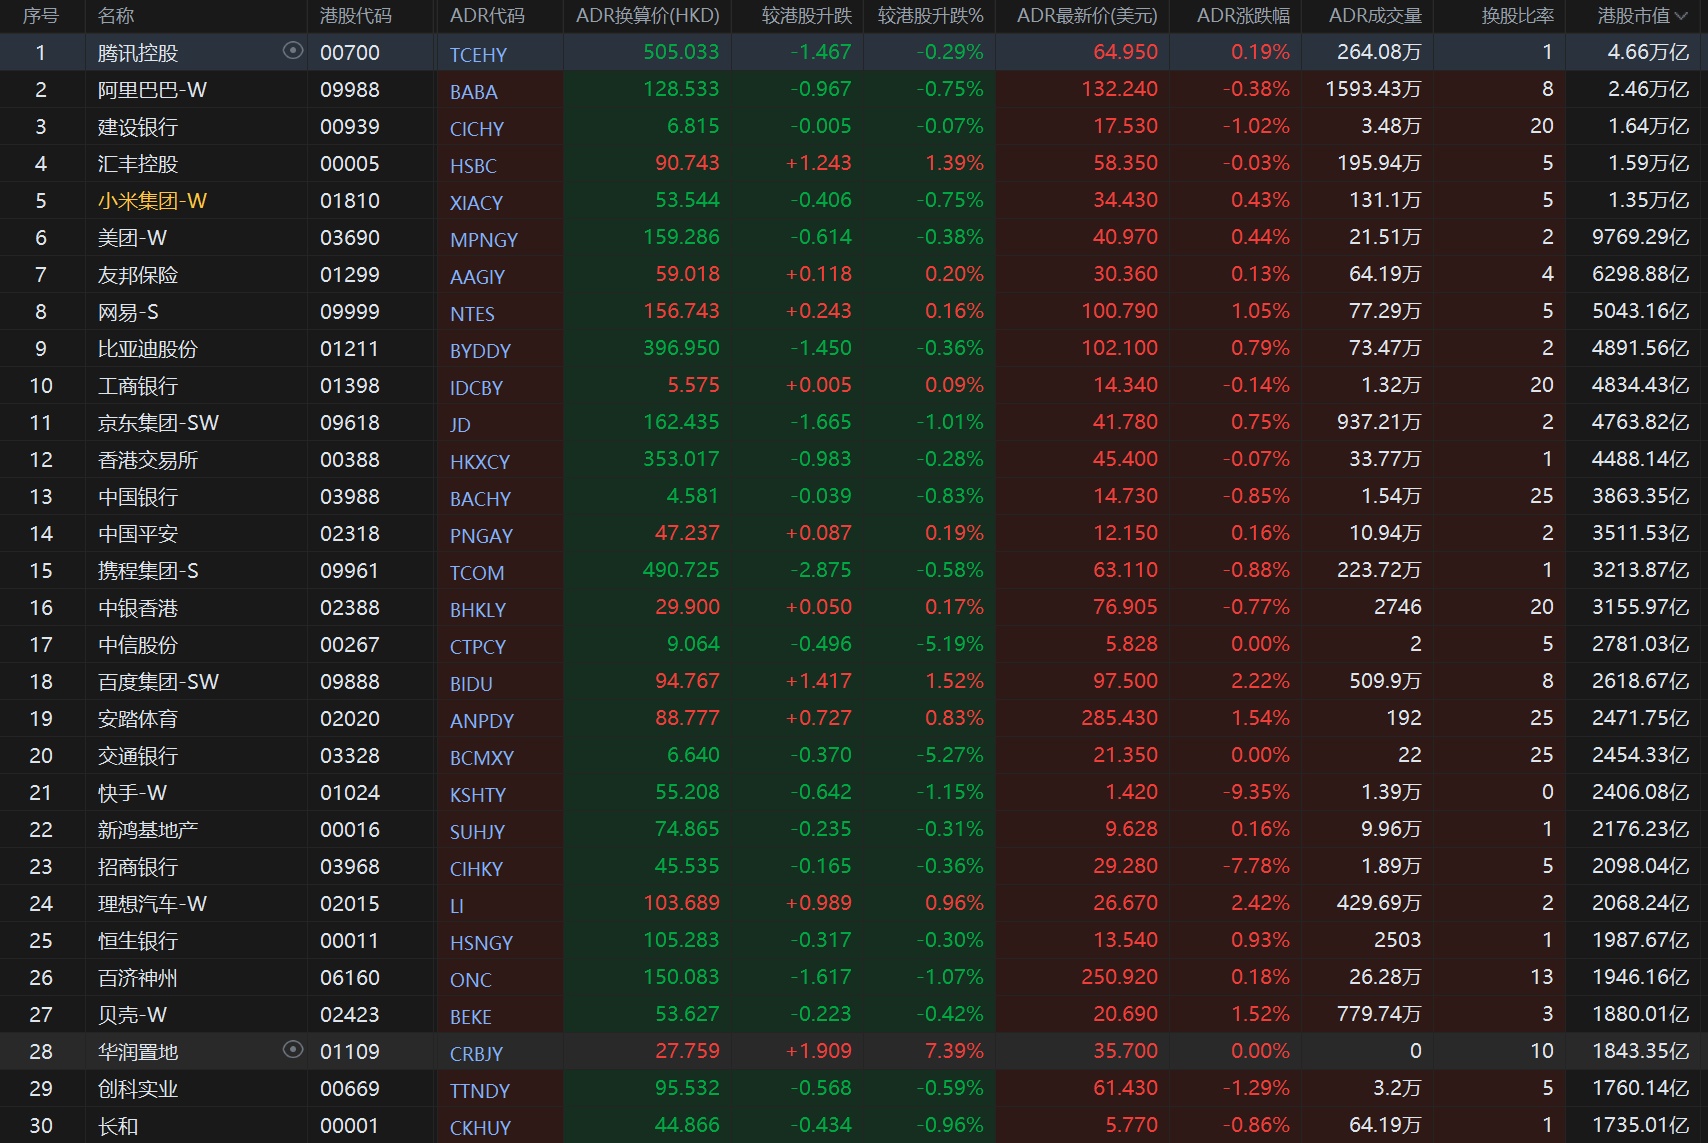Screen dimensions: 1708x1143
Task: Open the TCEHY ADR code
Action: [478, 55]
